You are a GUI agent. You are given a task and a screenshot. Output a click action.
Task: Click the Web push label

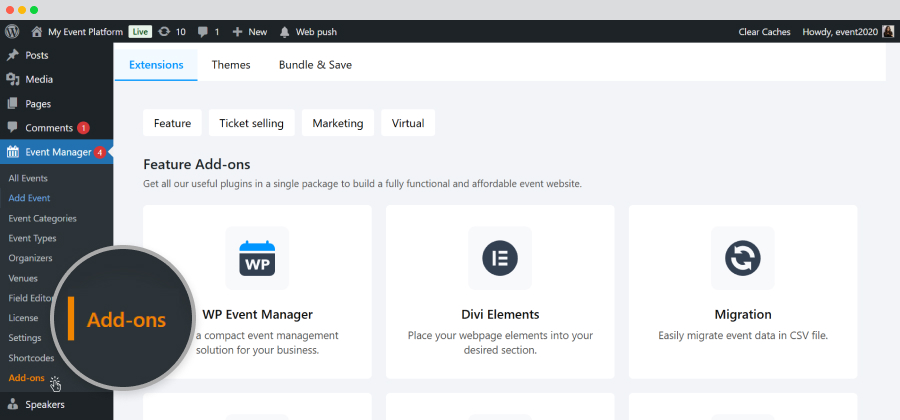(316, 32)
